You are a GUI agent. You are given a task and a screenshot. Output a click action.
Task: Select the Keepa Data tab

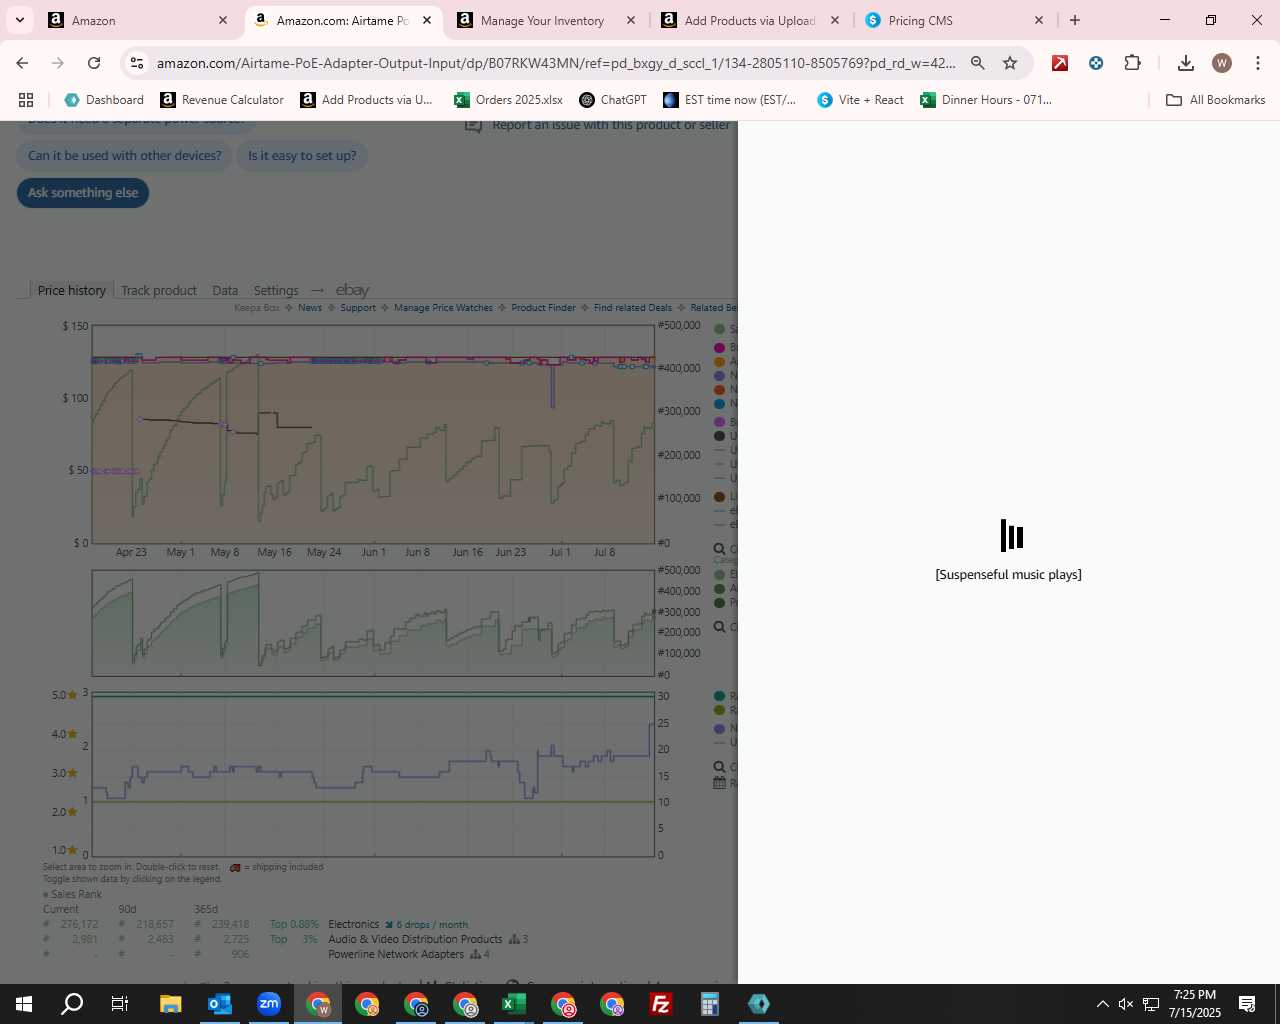coord(225,290)
